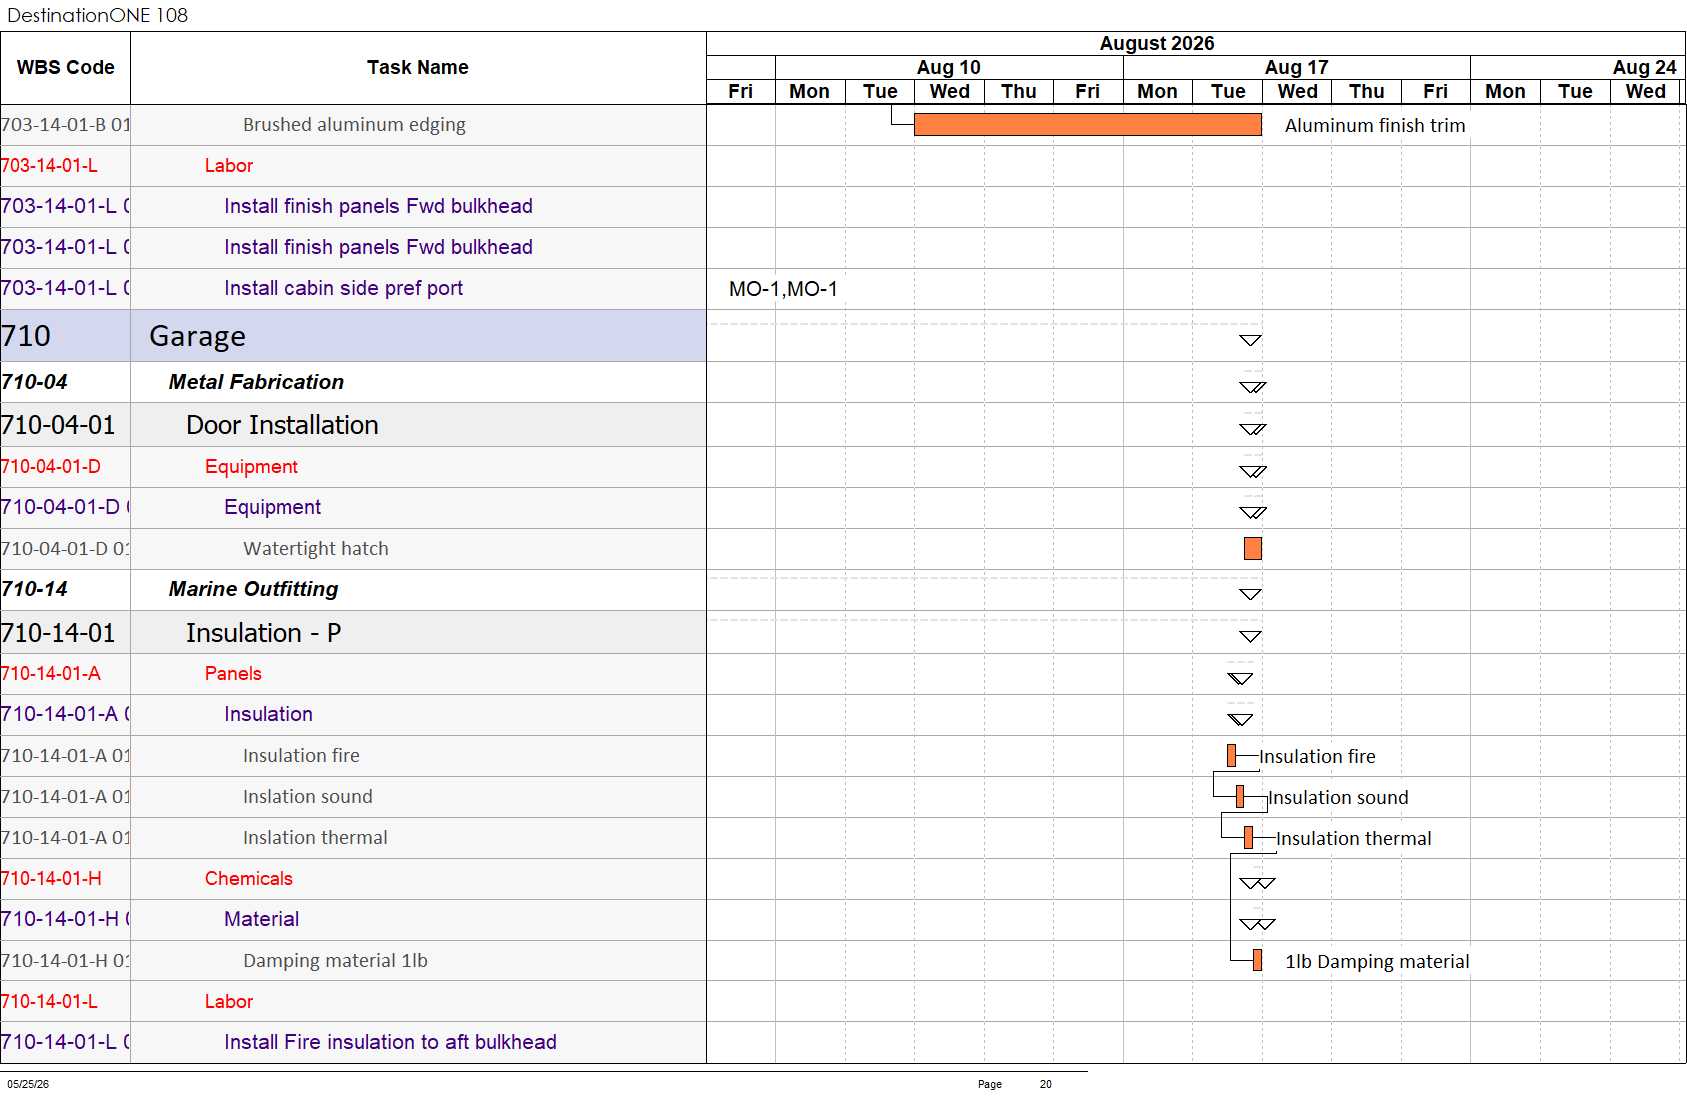This screenshot has height=1097, width=1687.
Task: Select the Damping material 1lb task name
Action: pos(335,961)
